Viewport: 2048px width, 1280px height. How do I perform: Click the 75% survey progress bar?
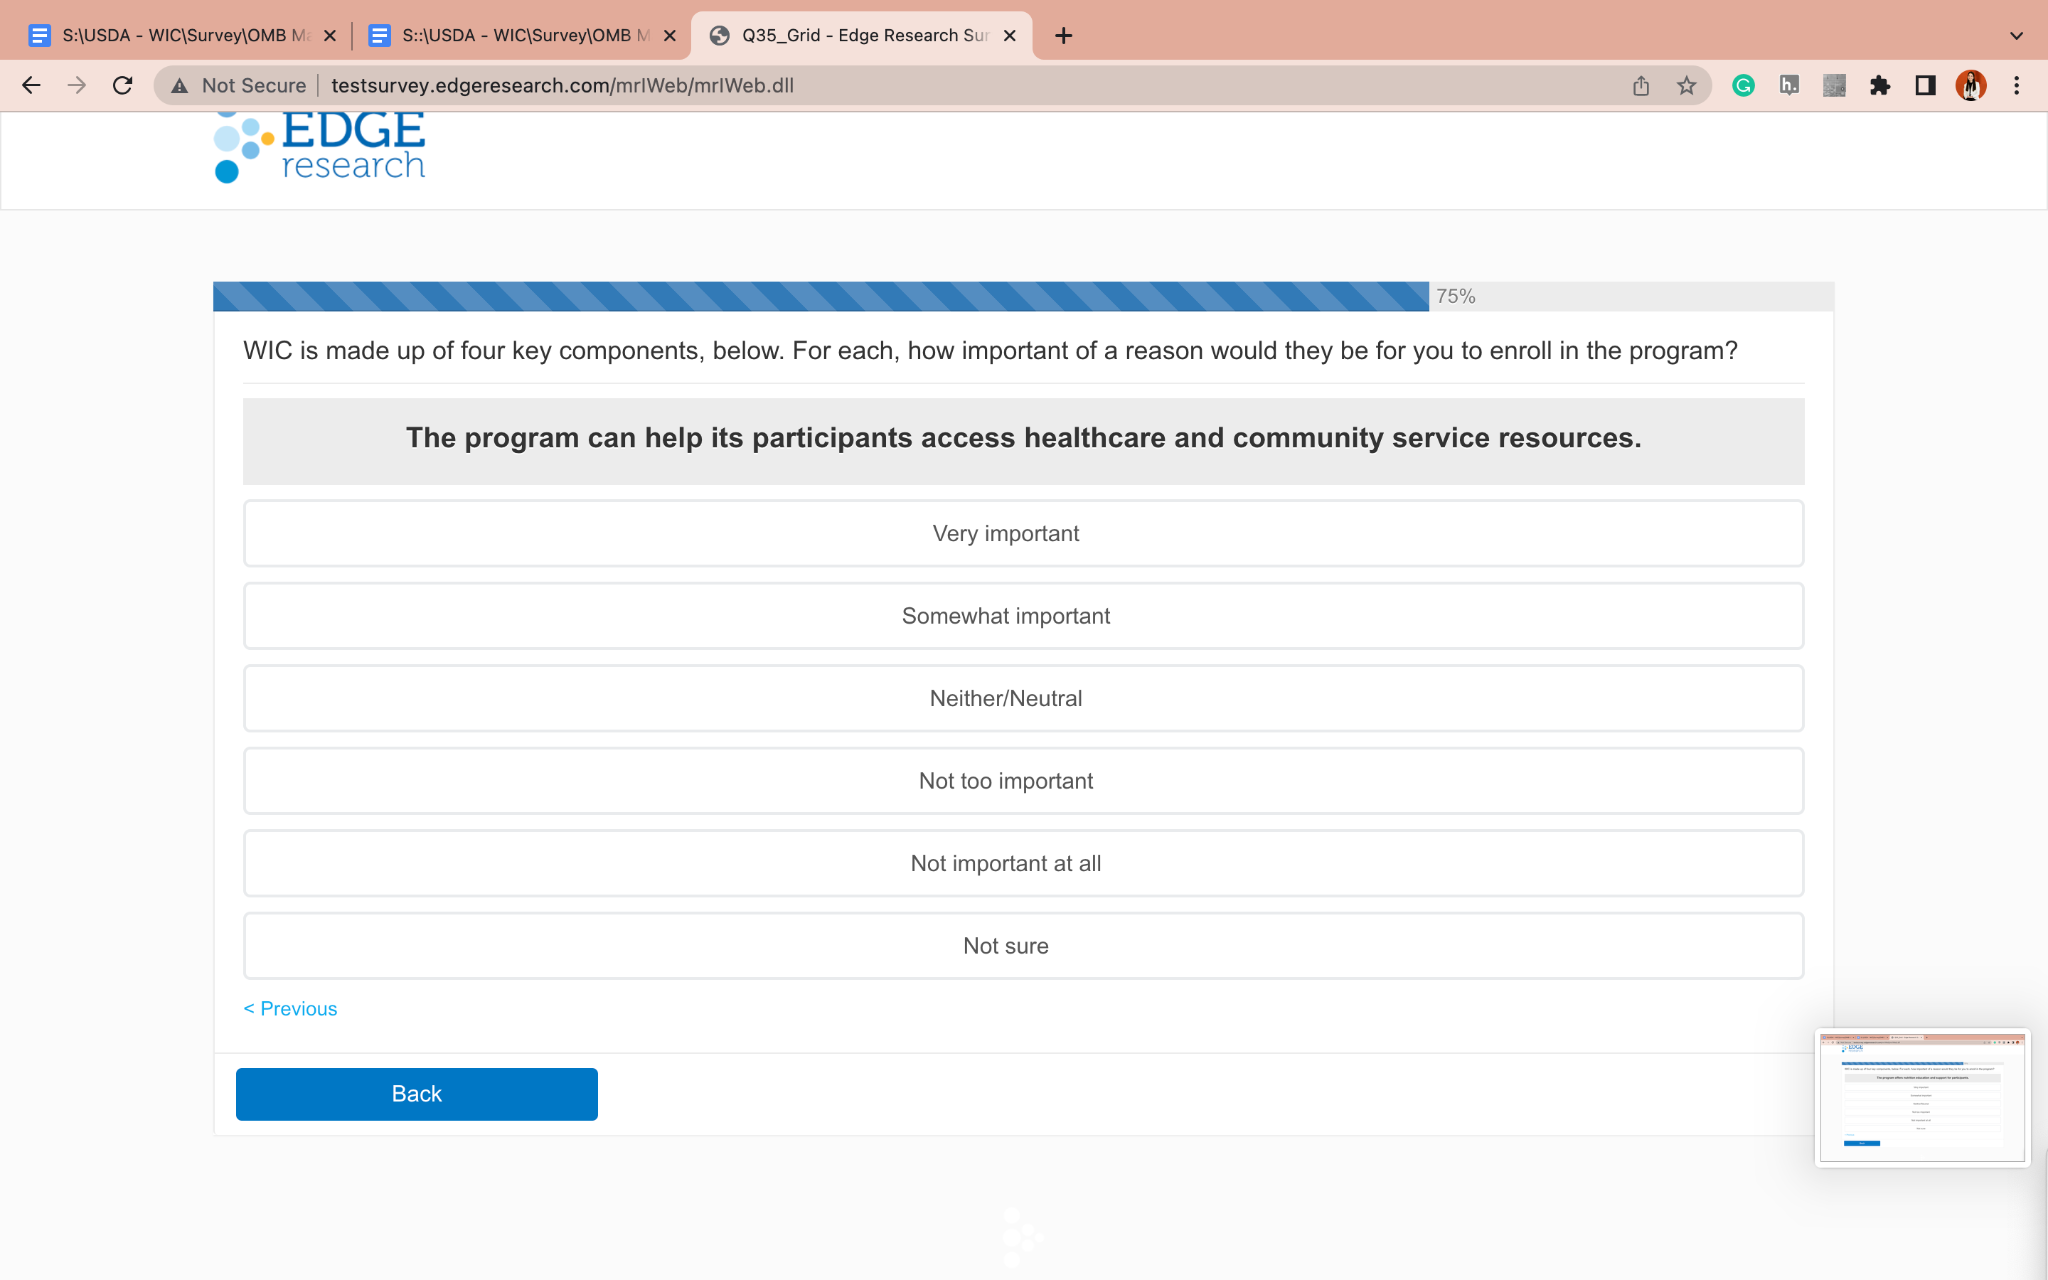pos(820,297)
